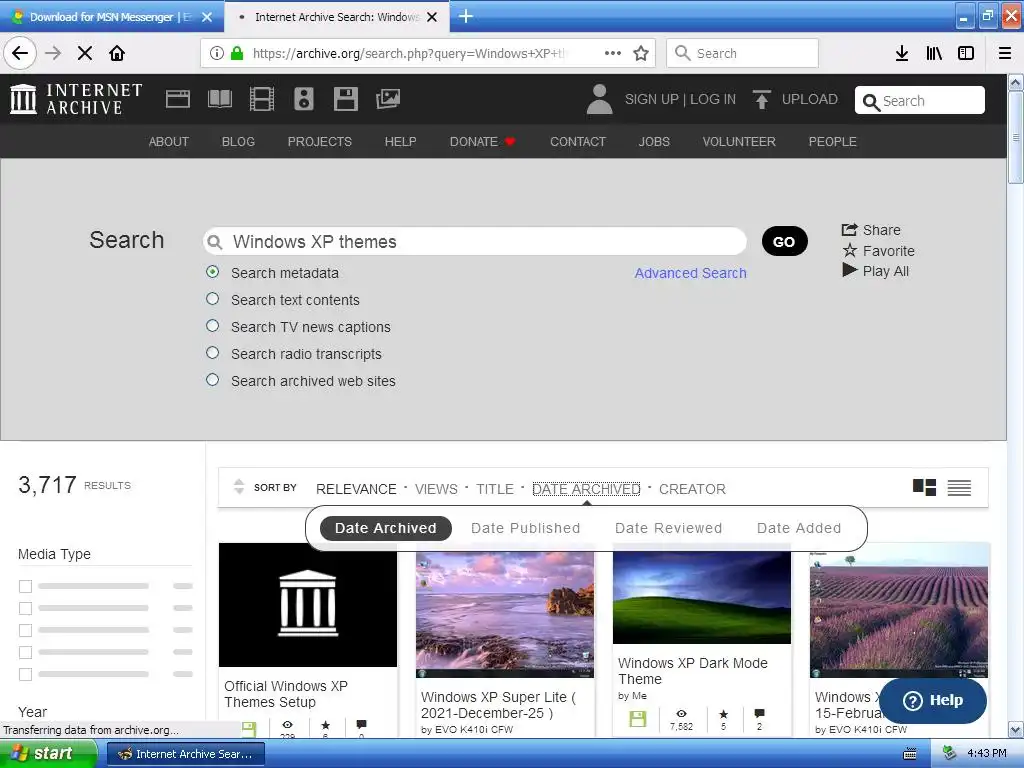This screenshot has height=768, width=1024.
Task: Open the Firefox downloads arrow icon
Action: 902,53
